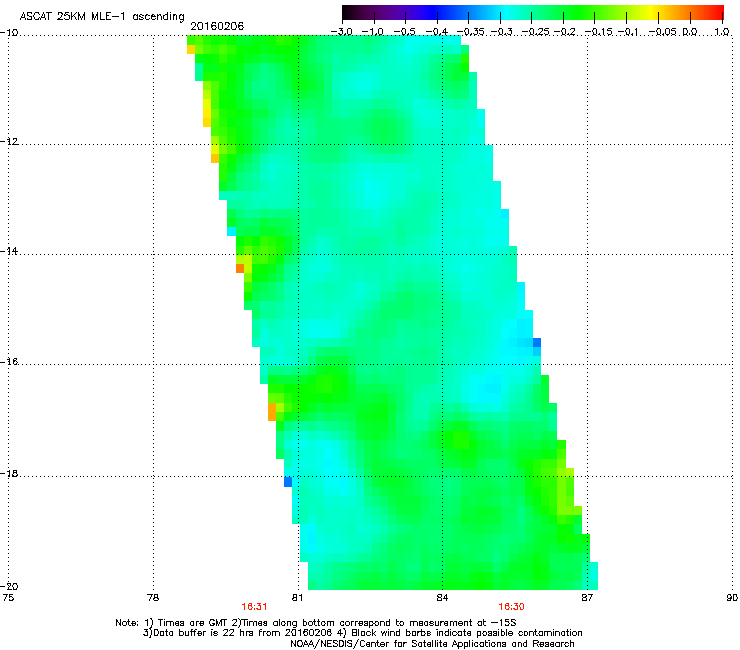The width and height of the screenshot is (740, 650).
Task: Click the colorbar label "-3.0"
Action: (x=341, y=32)
